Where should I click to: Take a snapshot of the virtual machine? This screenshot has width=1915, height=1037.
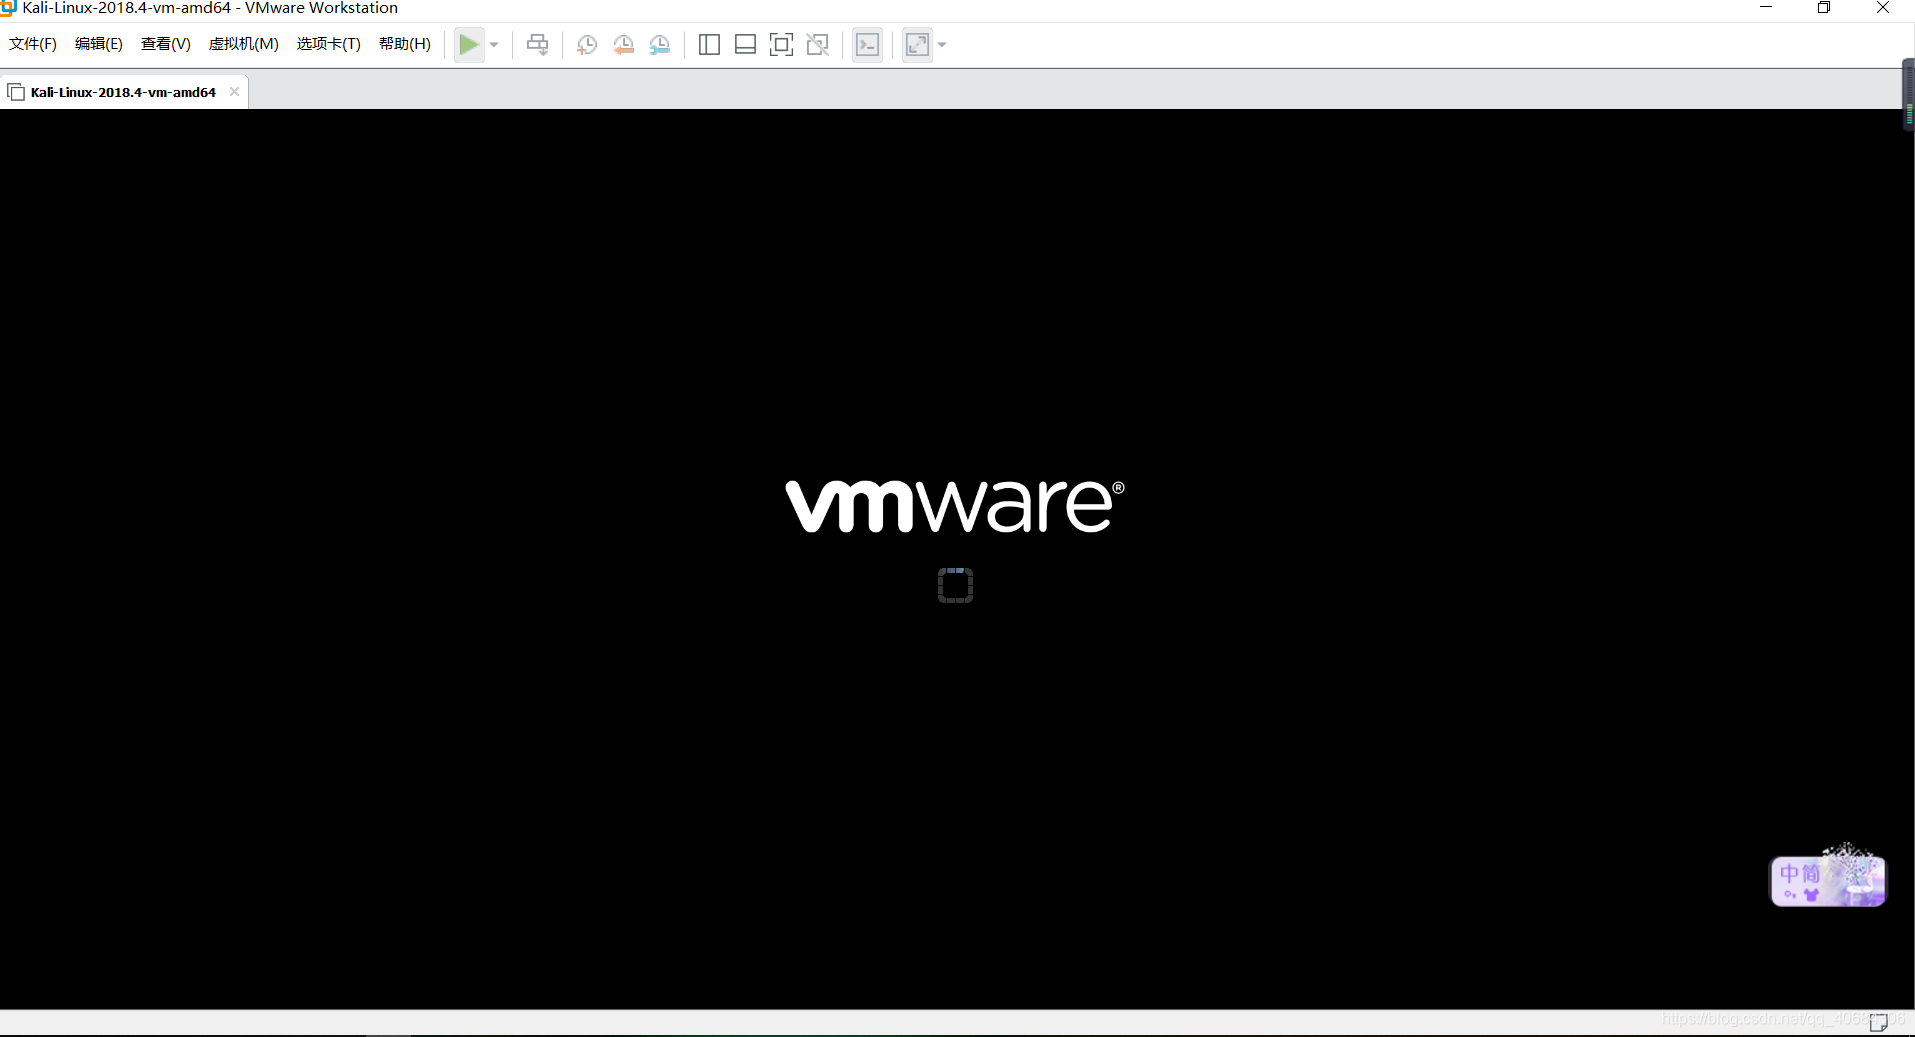pyautogui.click(x=587, y=45)
